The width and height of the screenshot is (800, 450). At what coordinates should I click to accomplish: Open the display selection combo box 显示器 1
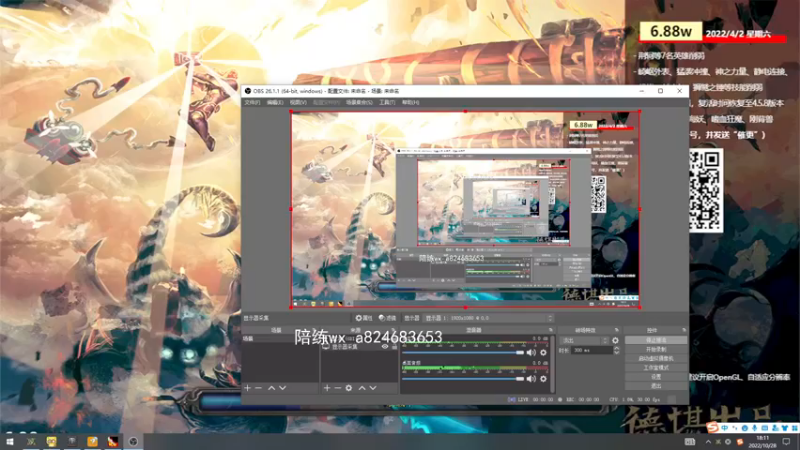pos(489,318)
